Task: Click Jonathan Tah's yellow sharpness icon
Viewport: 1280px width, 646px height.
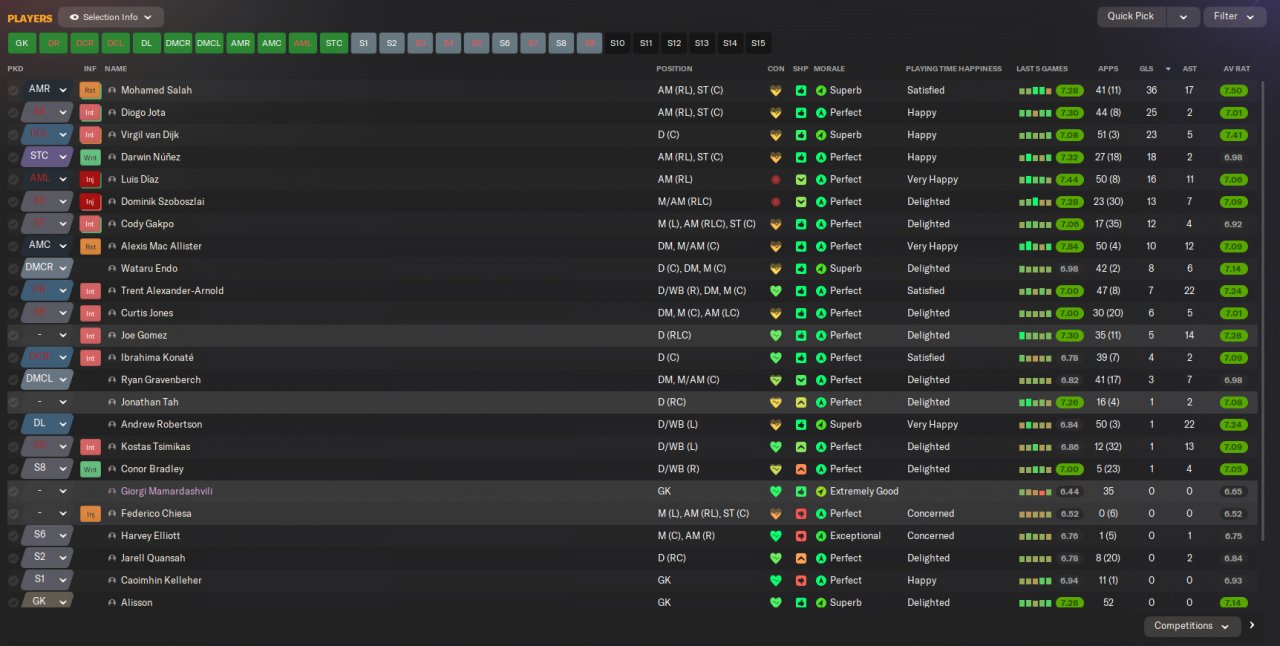Action: (801, 402)
